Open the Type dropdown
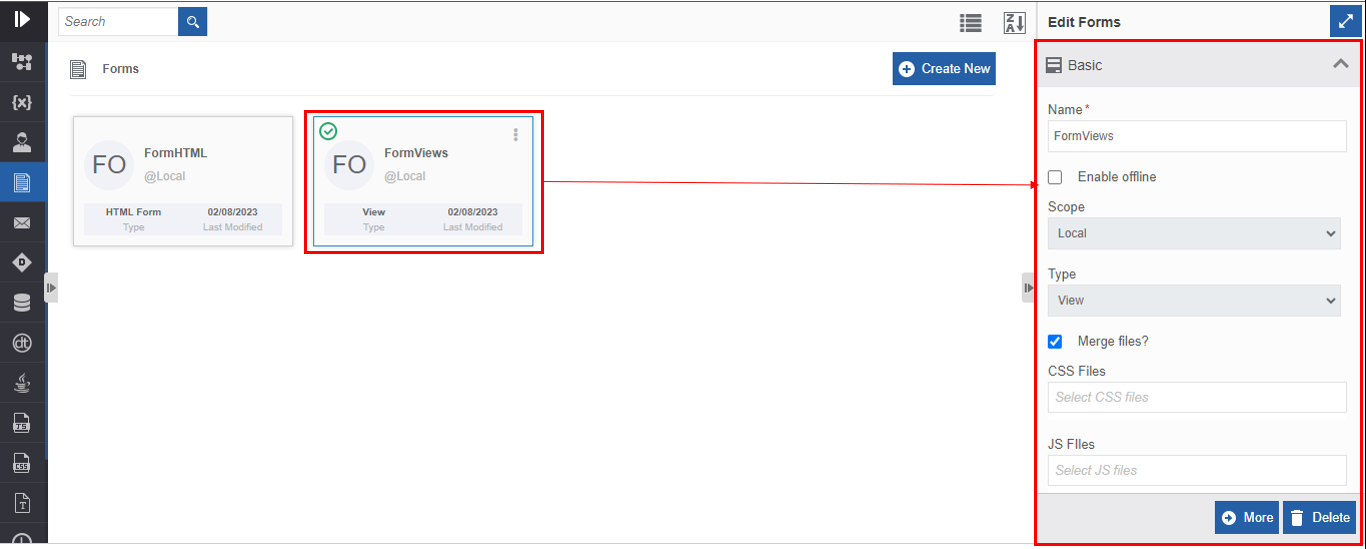The width and height of the screenshot is (1366, 549). 1194,300
